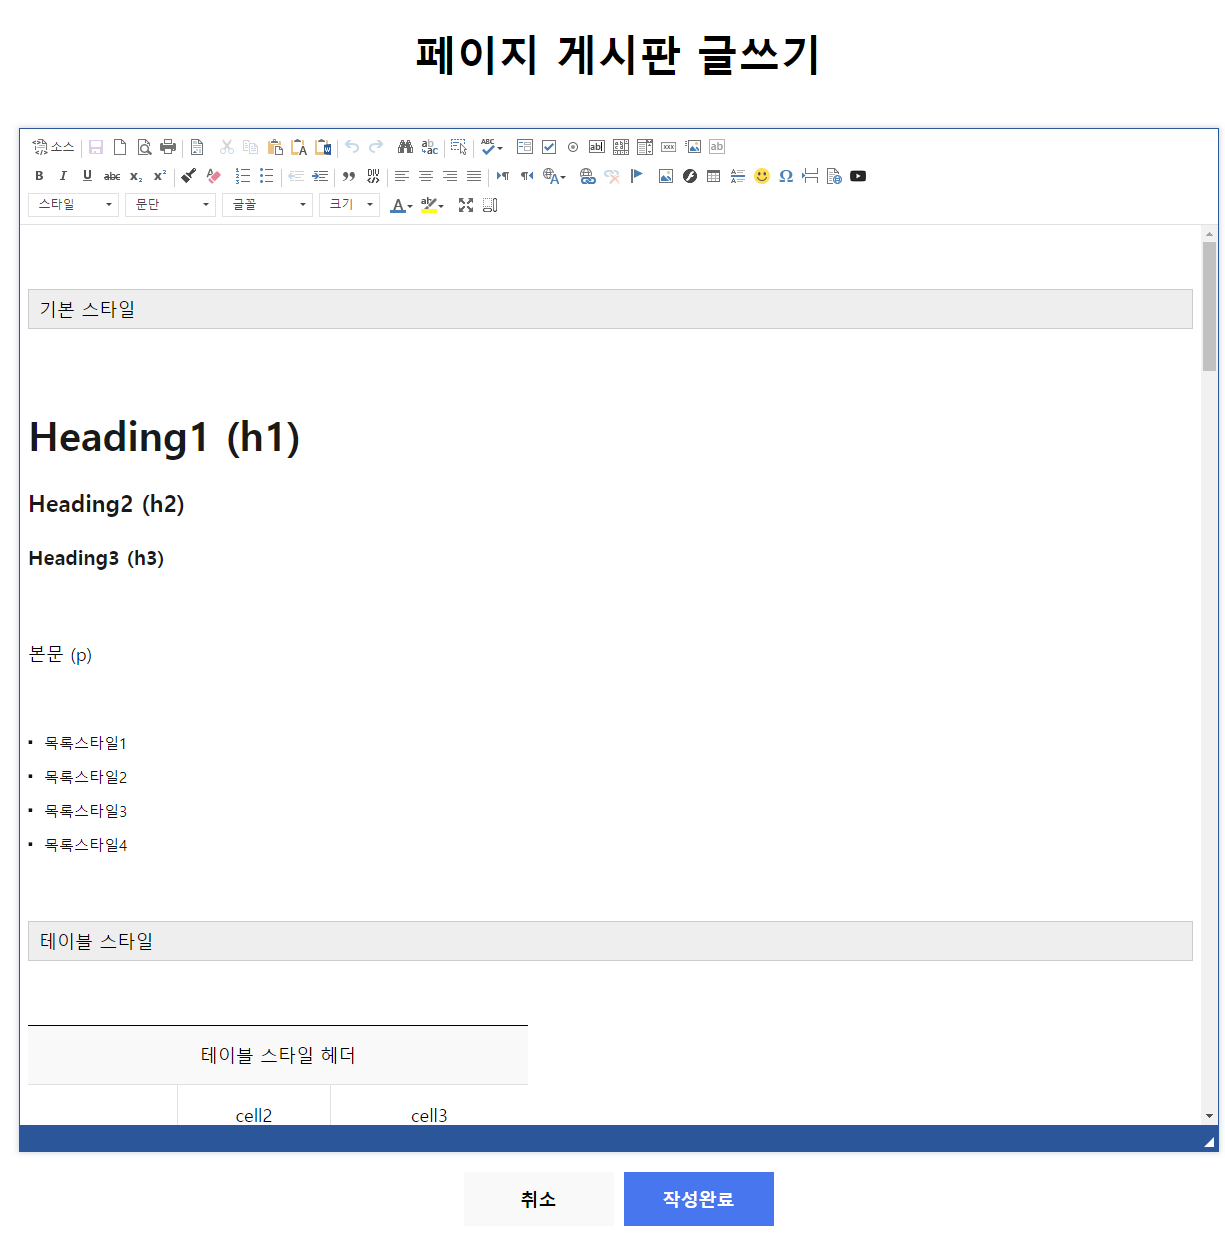Toggle Block Quote formatting

[349, 176]
